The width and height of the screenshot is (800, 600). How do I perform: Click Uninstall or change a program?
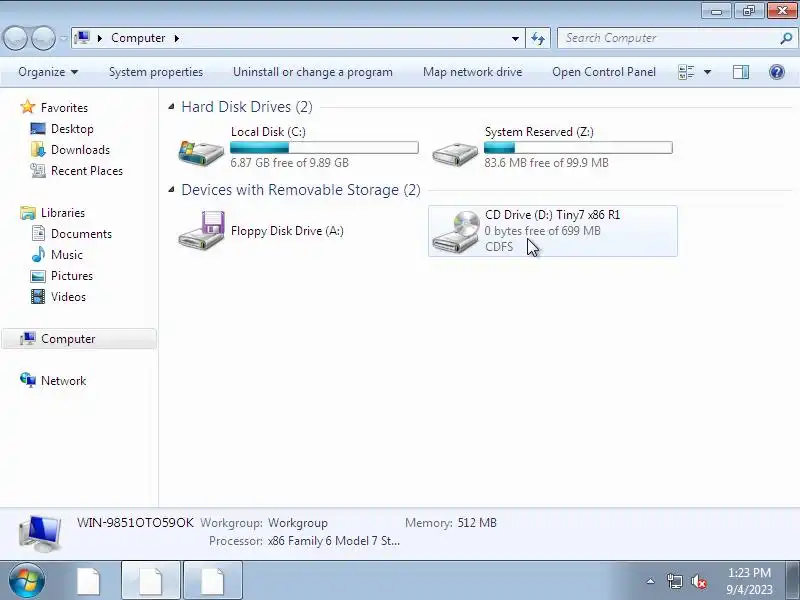313,72
